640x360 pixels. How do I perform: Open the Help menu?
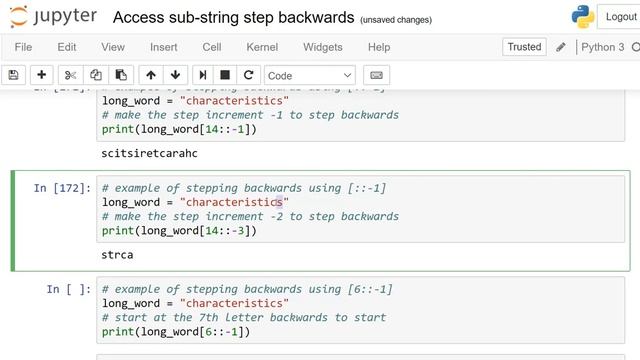379,47
